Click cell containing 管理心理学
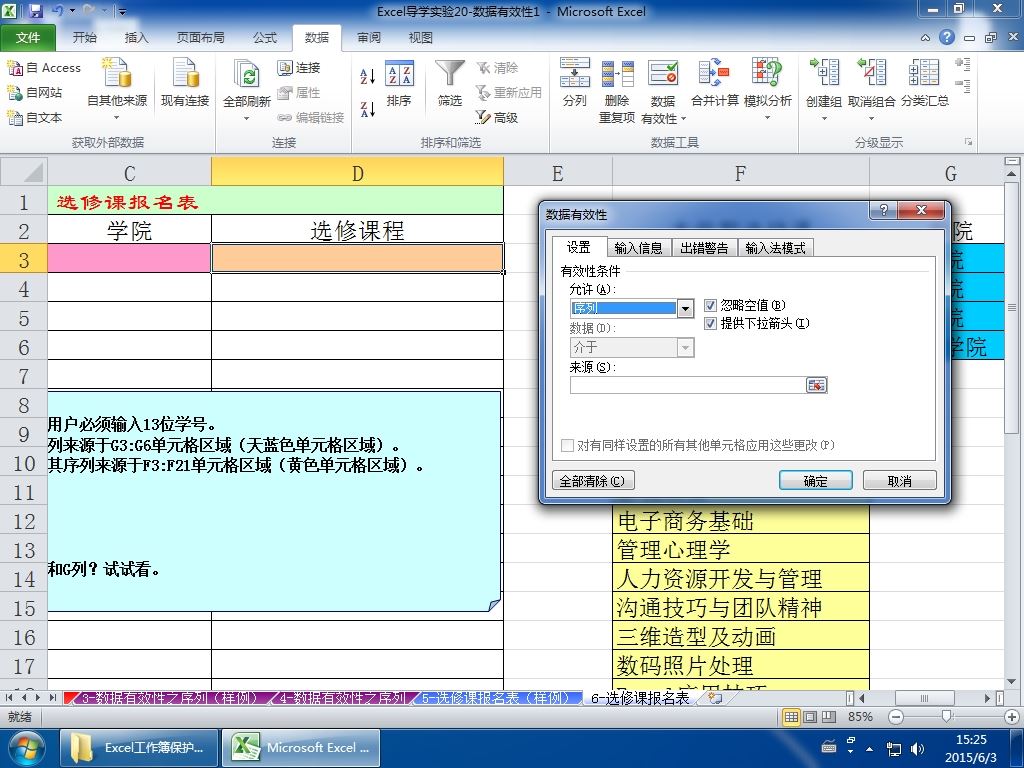The width and height of the screenshot is (1024, 768). click(741, 549)
